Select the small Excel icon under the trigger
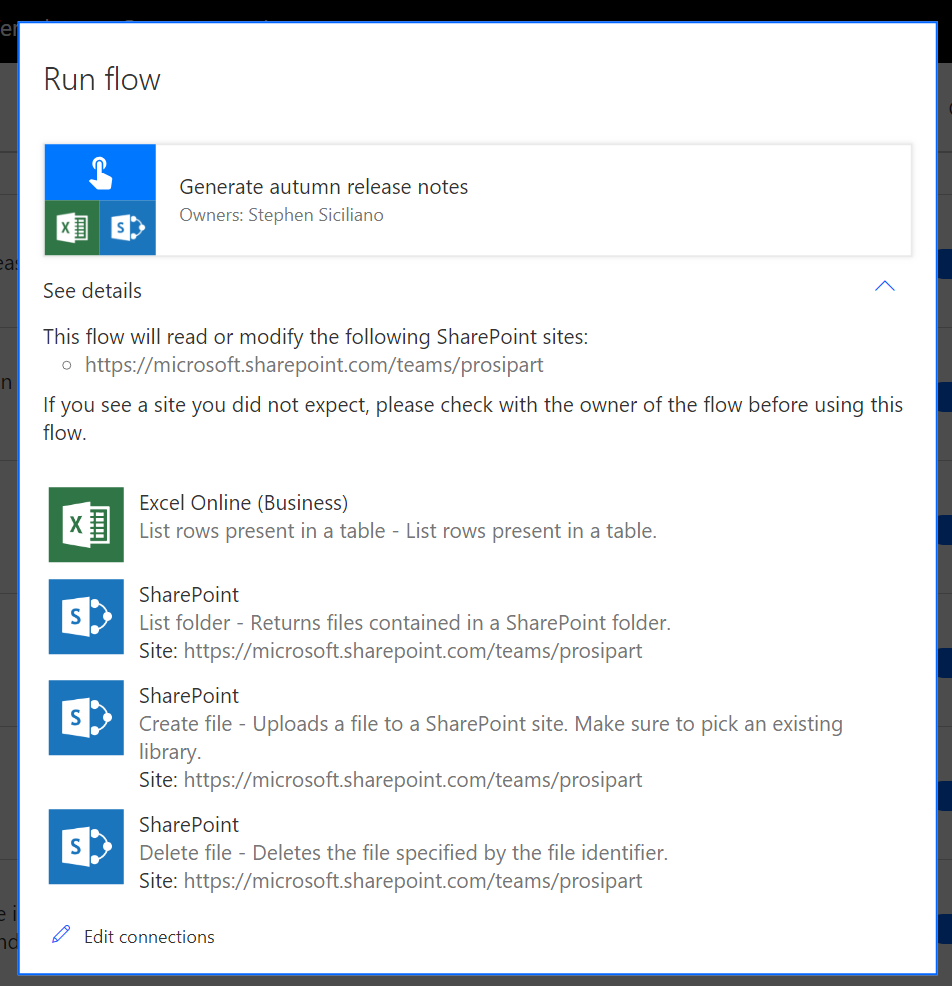952x986 pixels. (x=71, y=227)
